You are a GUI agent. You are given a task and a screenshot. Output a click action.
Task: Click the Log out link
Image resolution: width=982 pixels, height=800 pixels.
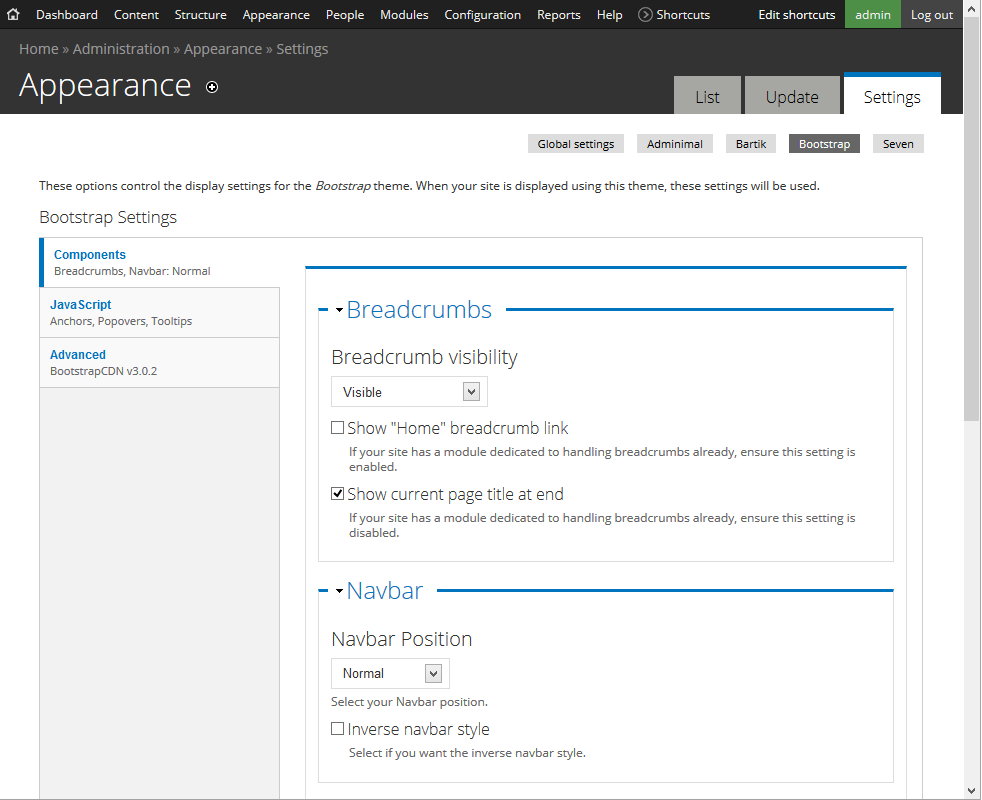931,15
